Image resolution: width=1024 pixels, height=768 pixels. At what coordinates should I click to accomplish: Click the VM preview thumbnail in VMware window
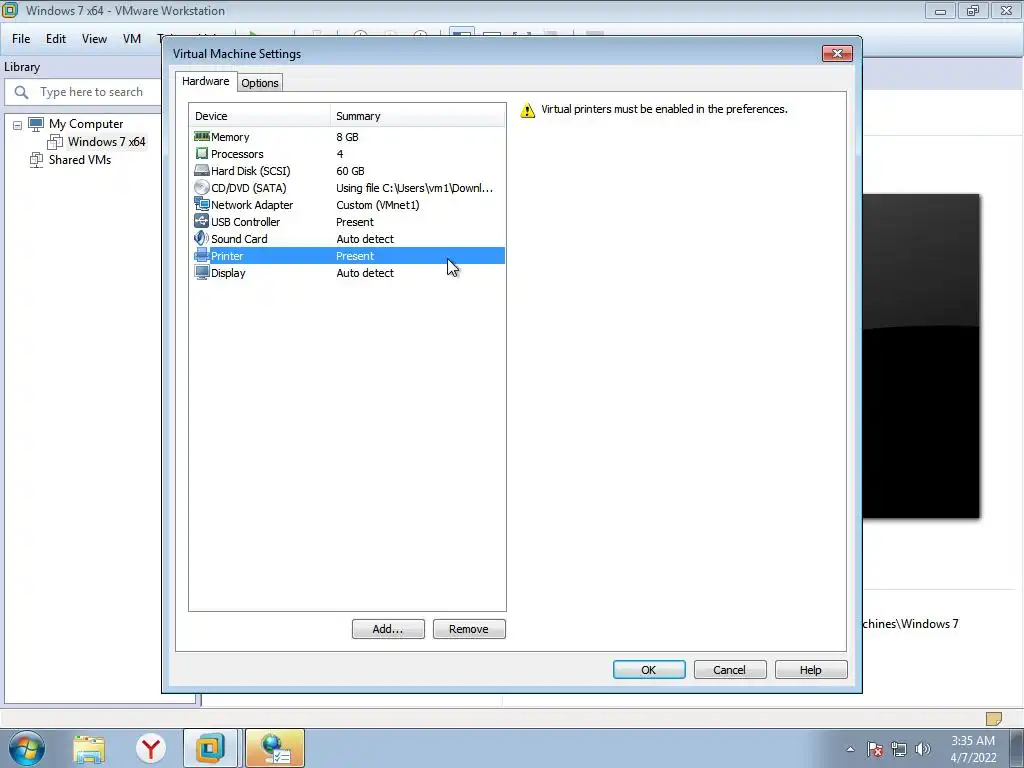click(921, 356)
